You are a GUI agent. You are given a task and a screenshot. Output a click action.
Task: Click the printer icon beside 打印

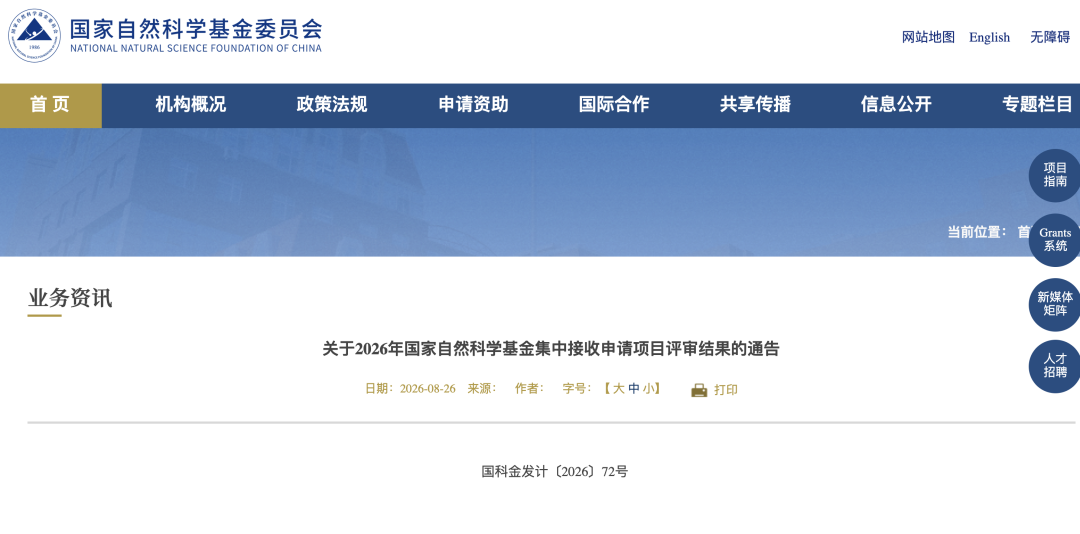click(699, 390)
